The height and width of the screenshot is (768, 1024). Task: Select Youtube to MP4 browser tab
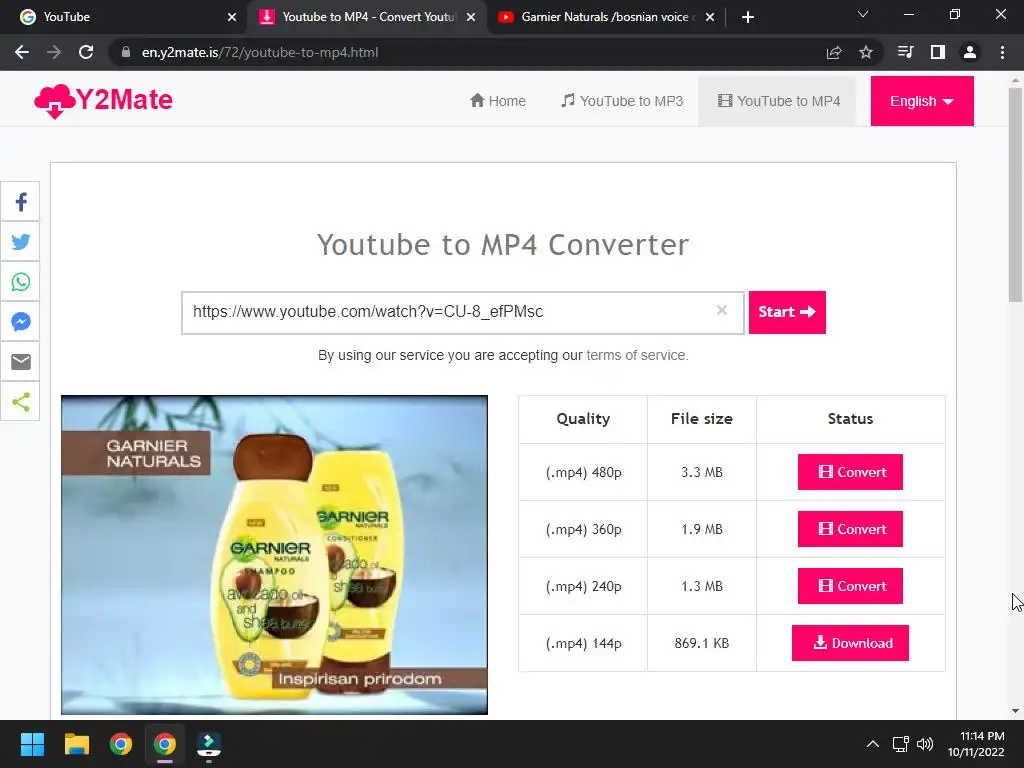tap(366, 17)
